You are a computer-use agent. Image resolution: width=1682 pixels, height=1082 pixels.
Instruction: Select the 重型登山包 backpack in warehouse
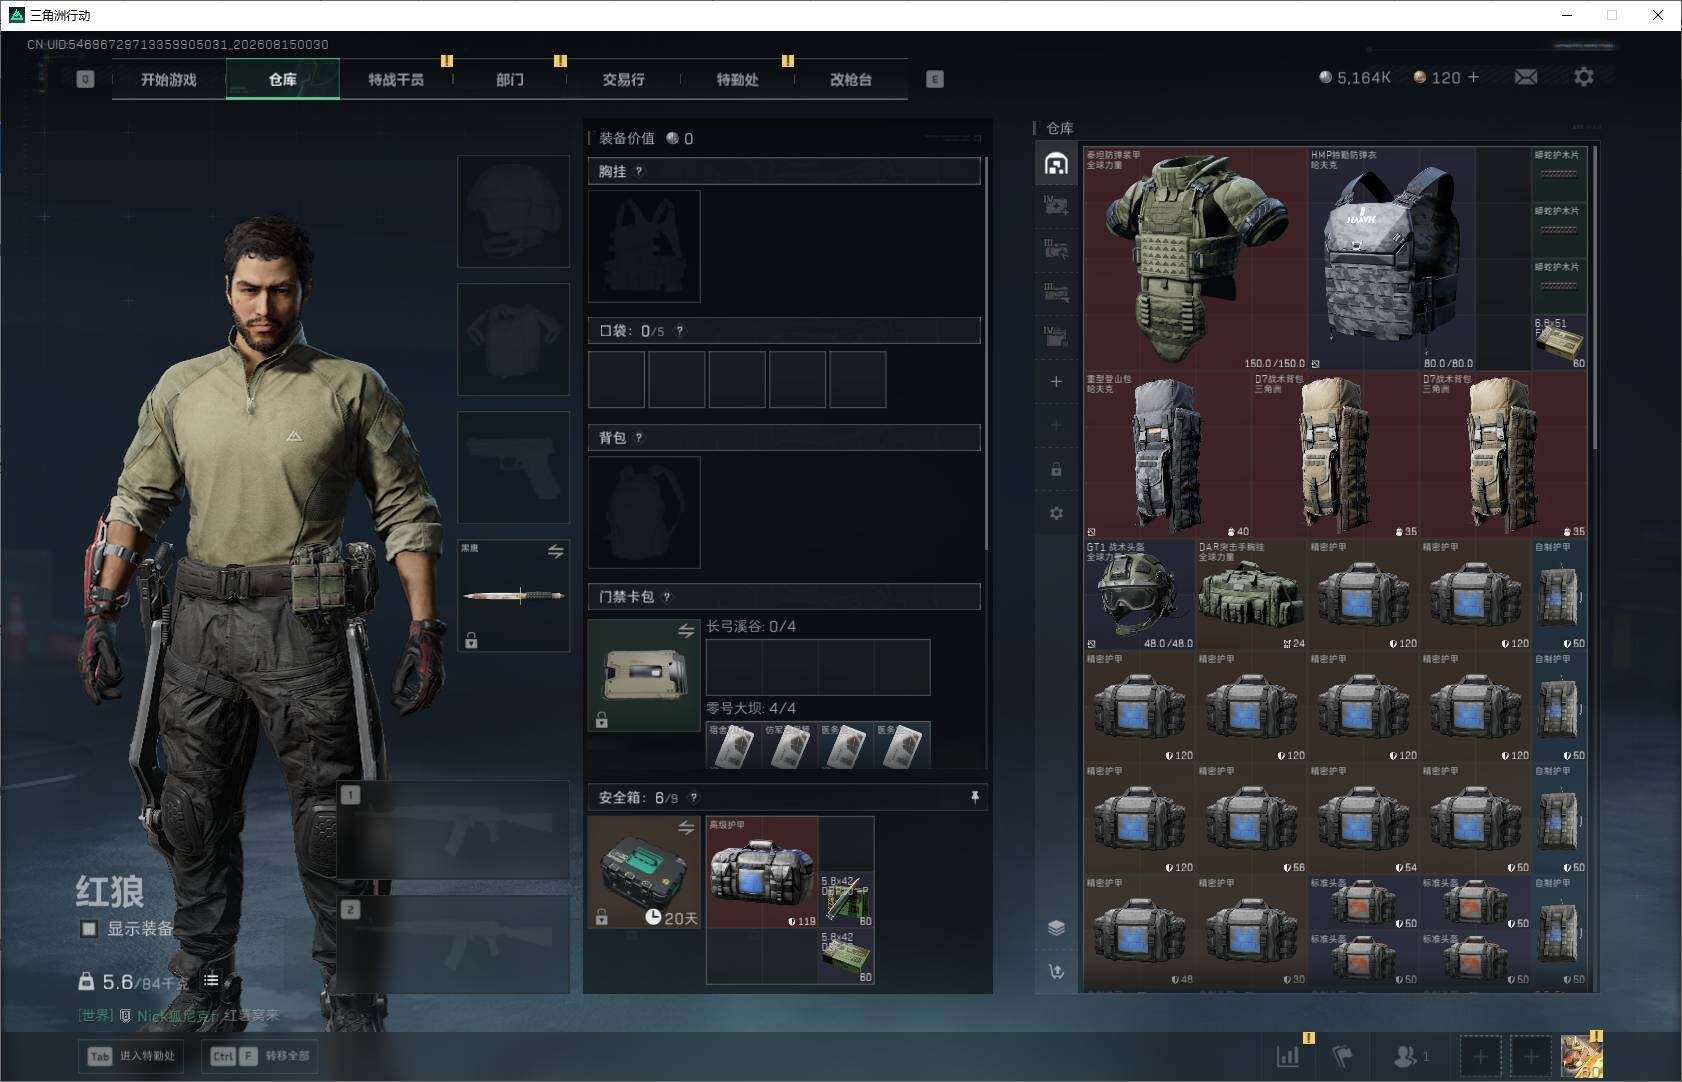tap(1168, 455)
